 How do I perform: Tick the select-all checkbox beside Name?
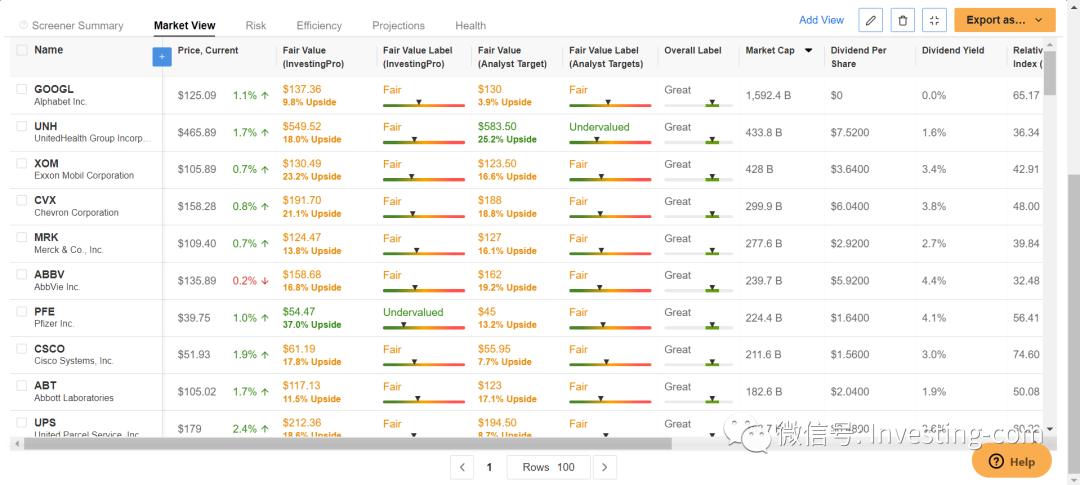(22, 50)
